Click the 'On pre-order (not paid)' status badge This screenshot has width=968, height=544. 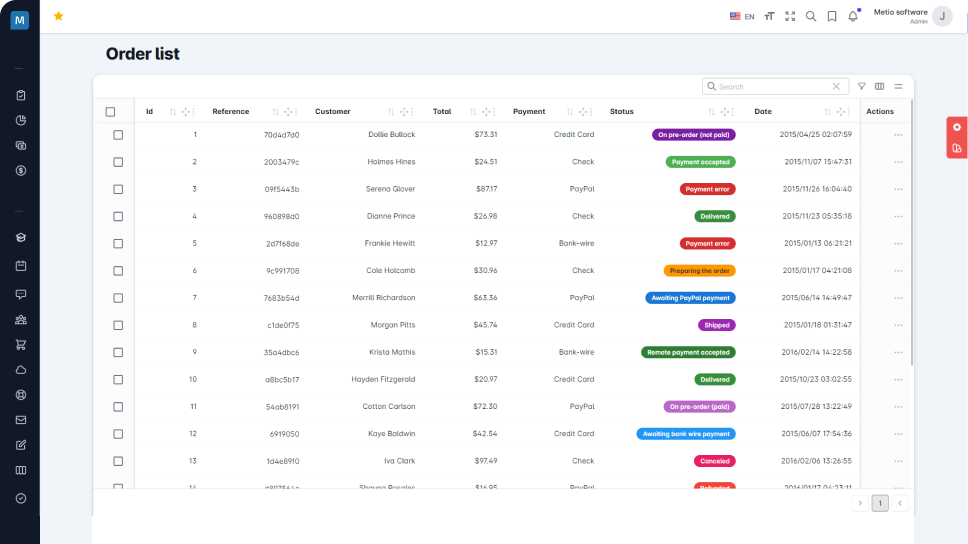tap(694, 135)
